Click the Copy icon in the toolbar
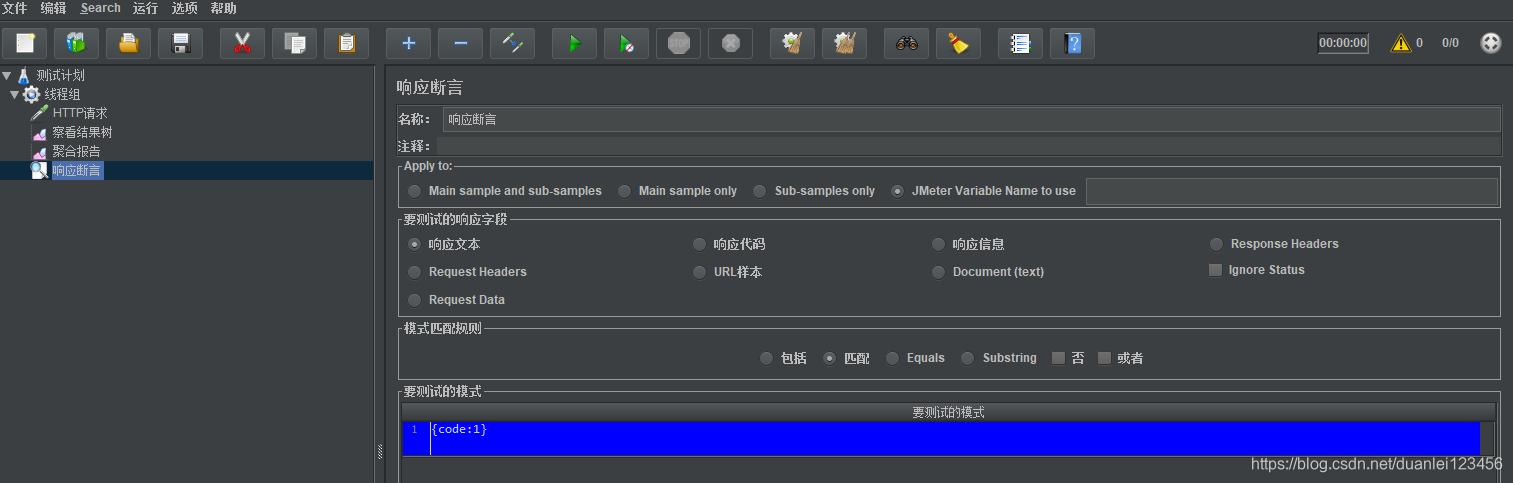This screenshot has height=483, width=1513. click(x=294, y=43)
